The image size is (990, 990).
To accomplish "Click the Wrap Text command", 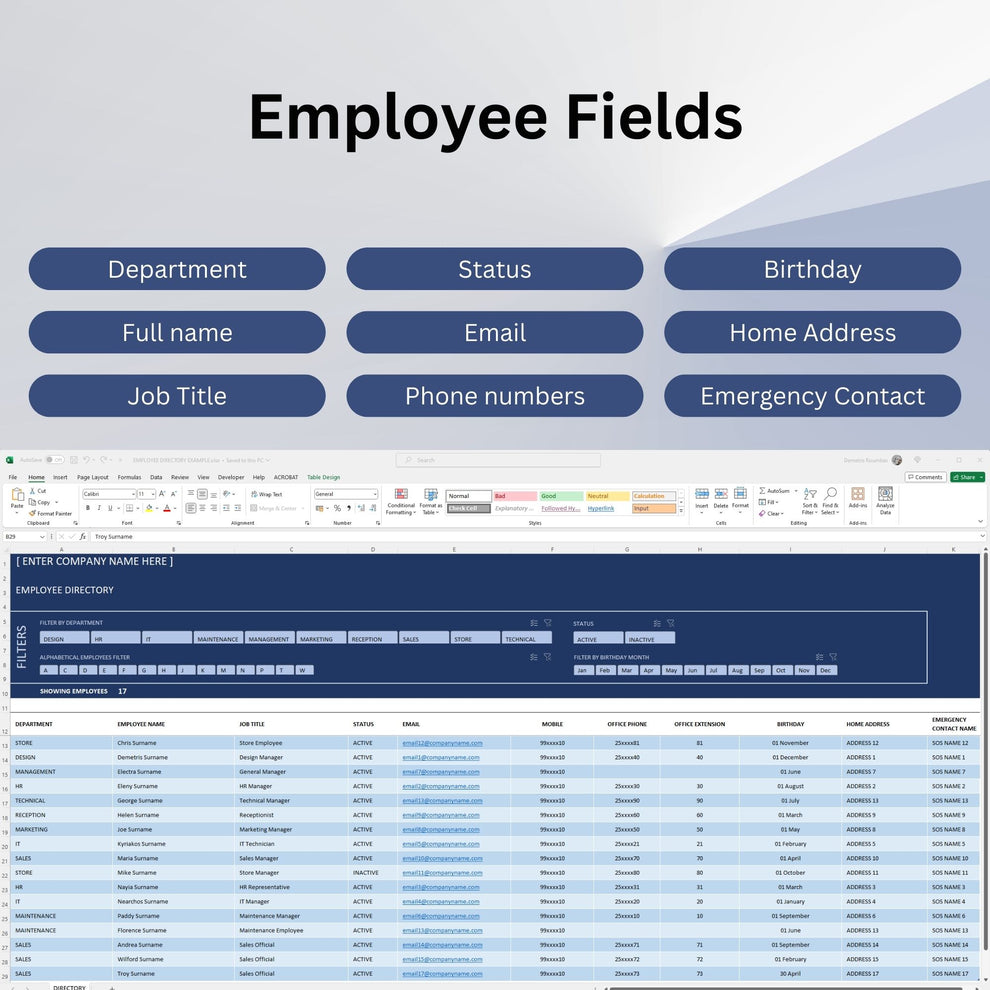I will [266, 494].
